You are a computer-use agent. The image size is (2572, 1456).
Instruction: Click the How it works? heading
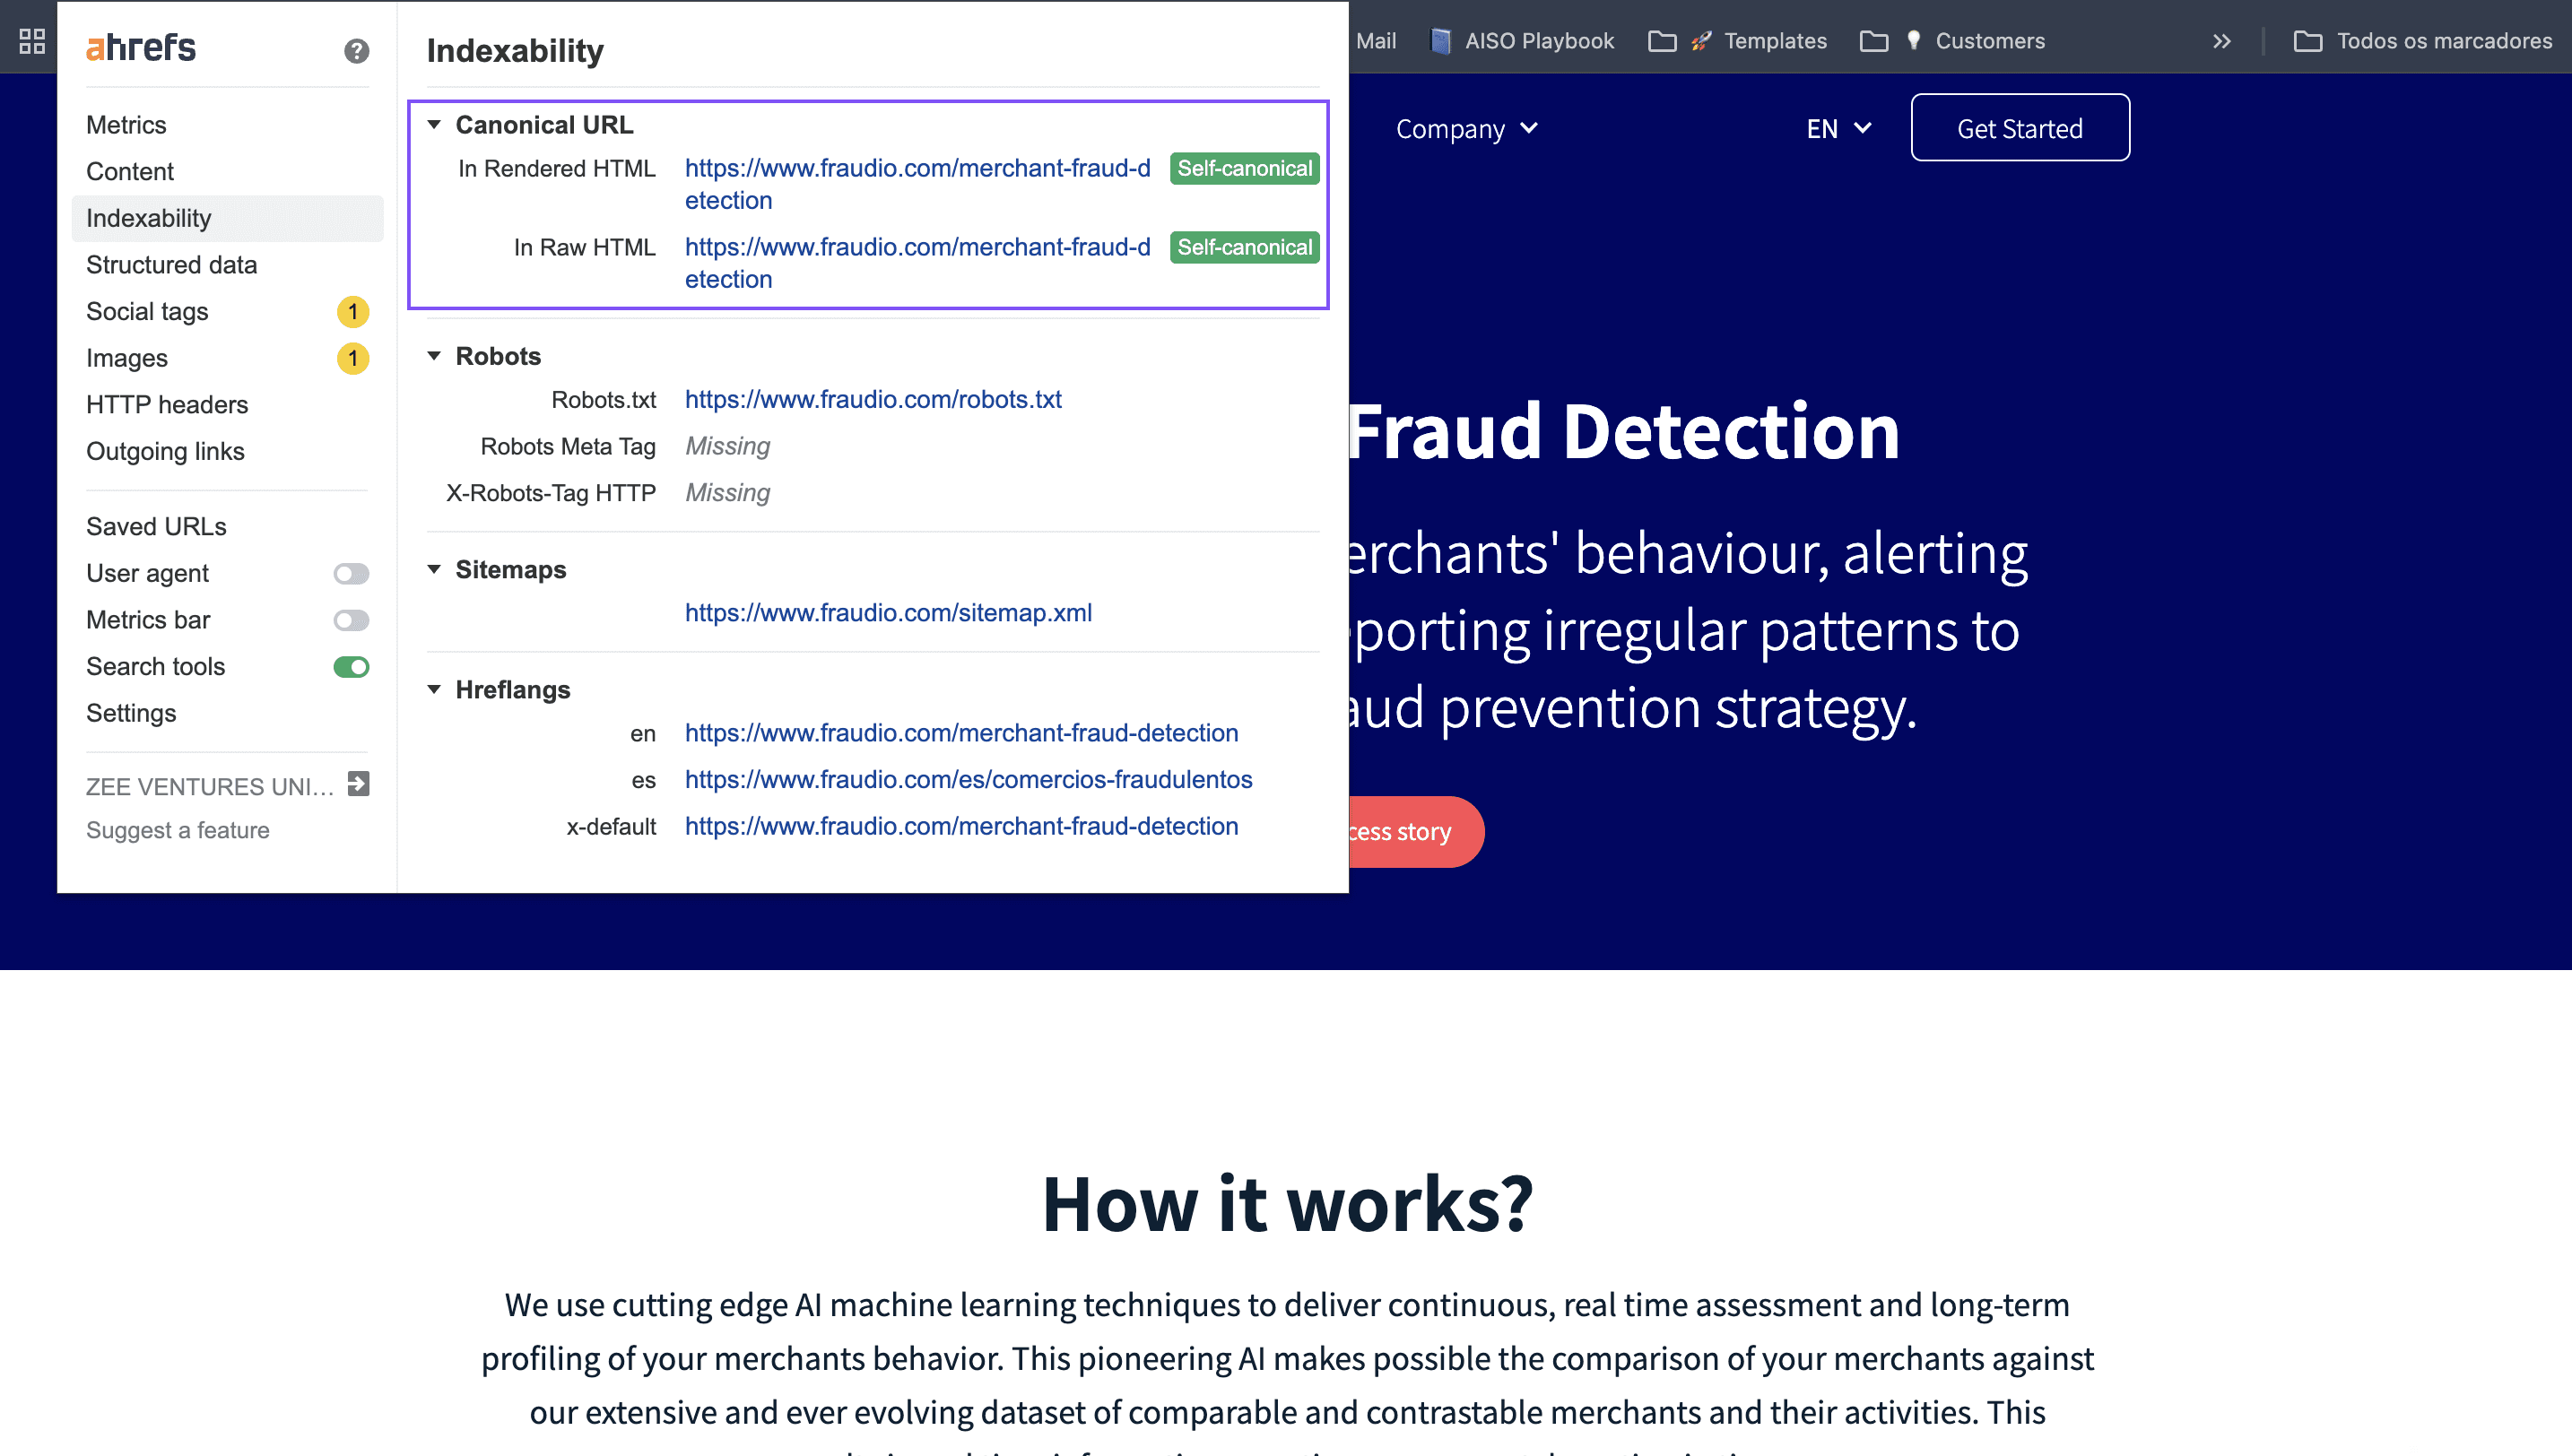1287,1203
